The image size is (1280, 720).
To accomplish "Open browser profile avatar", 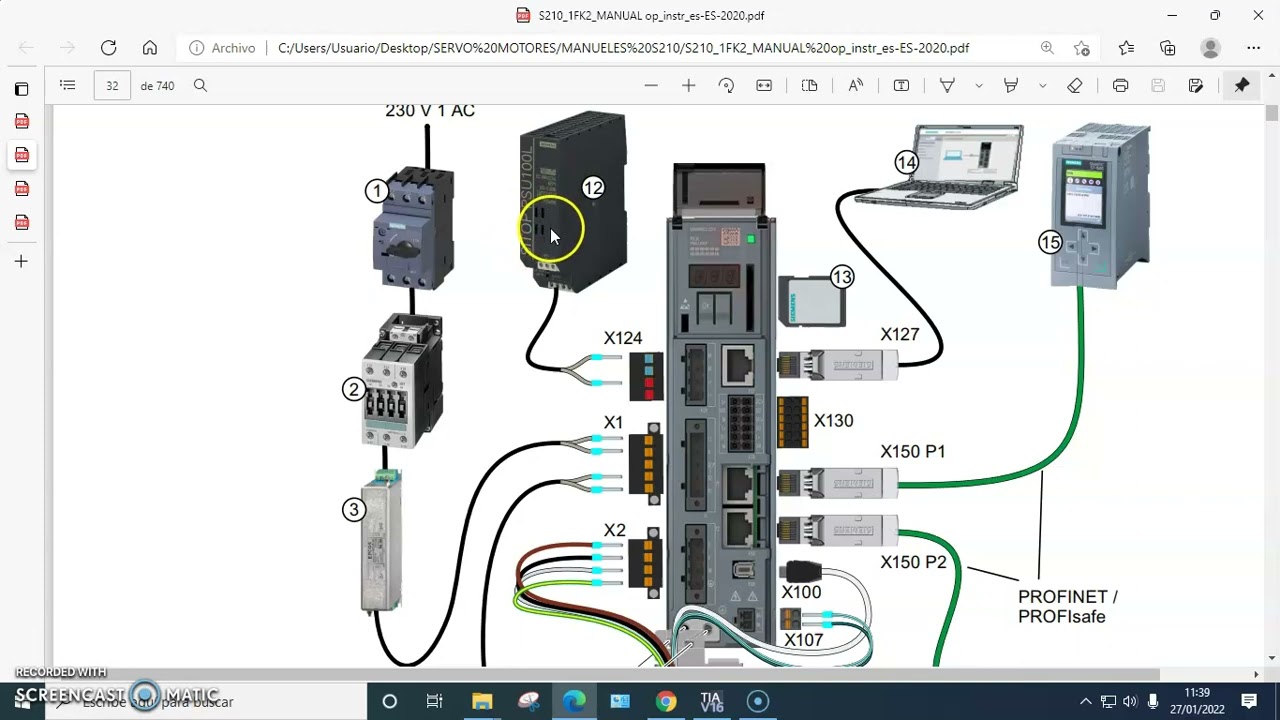I will coord(1211,48).
